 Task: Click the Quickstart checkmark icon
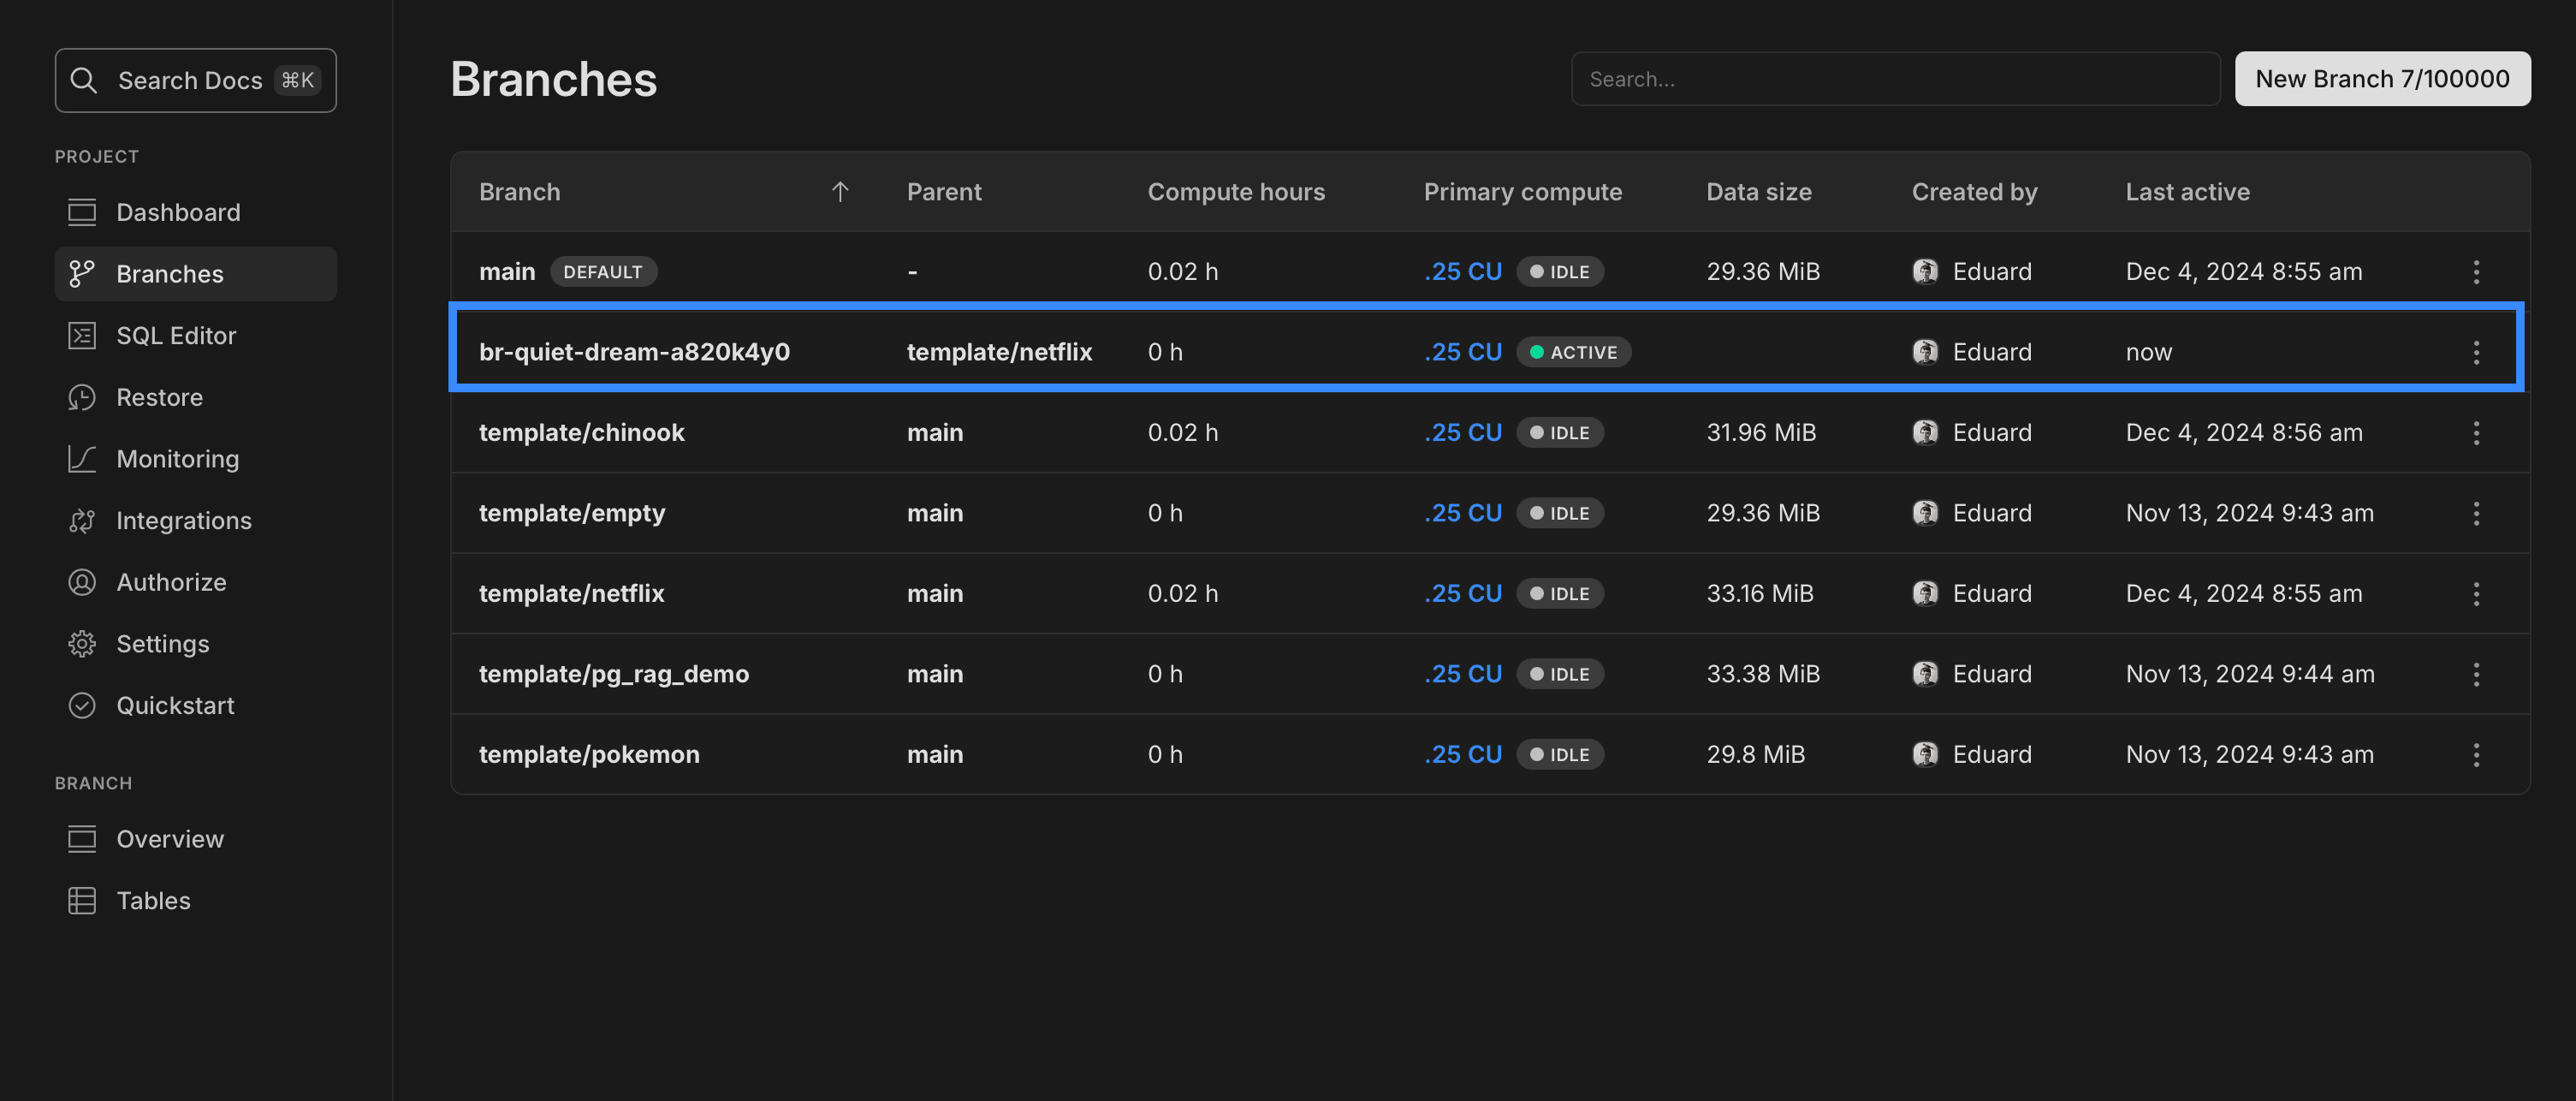(82, 705)
